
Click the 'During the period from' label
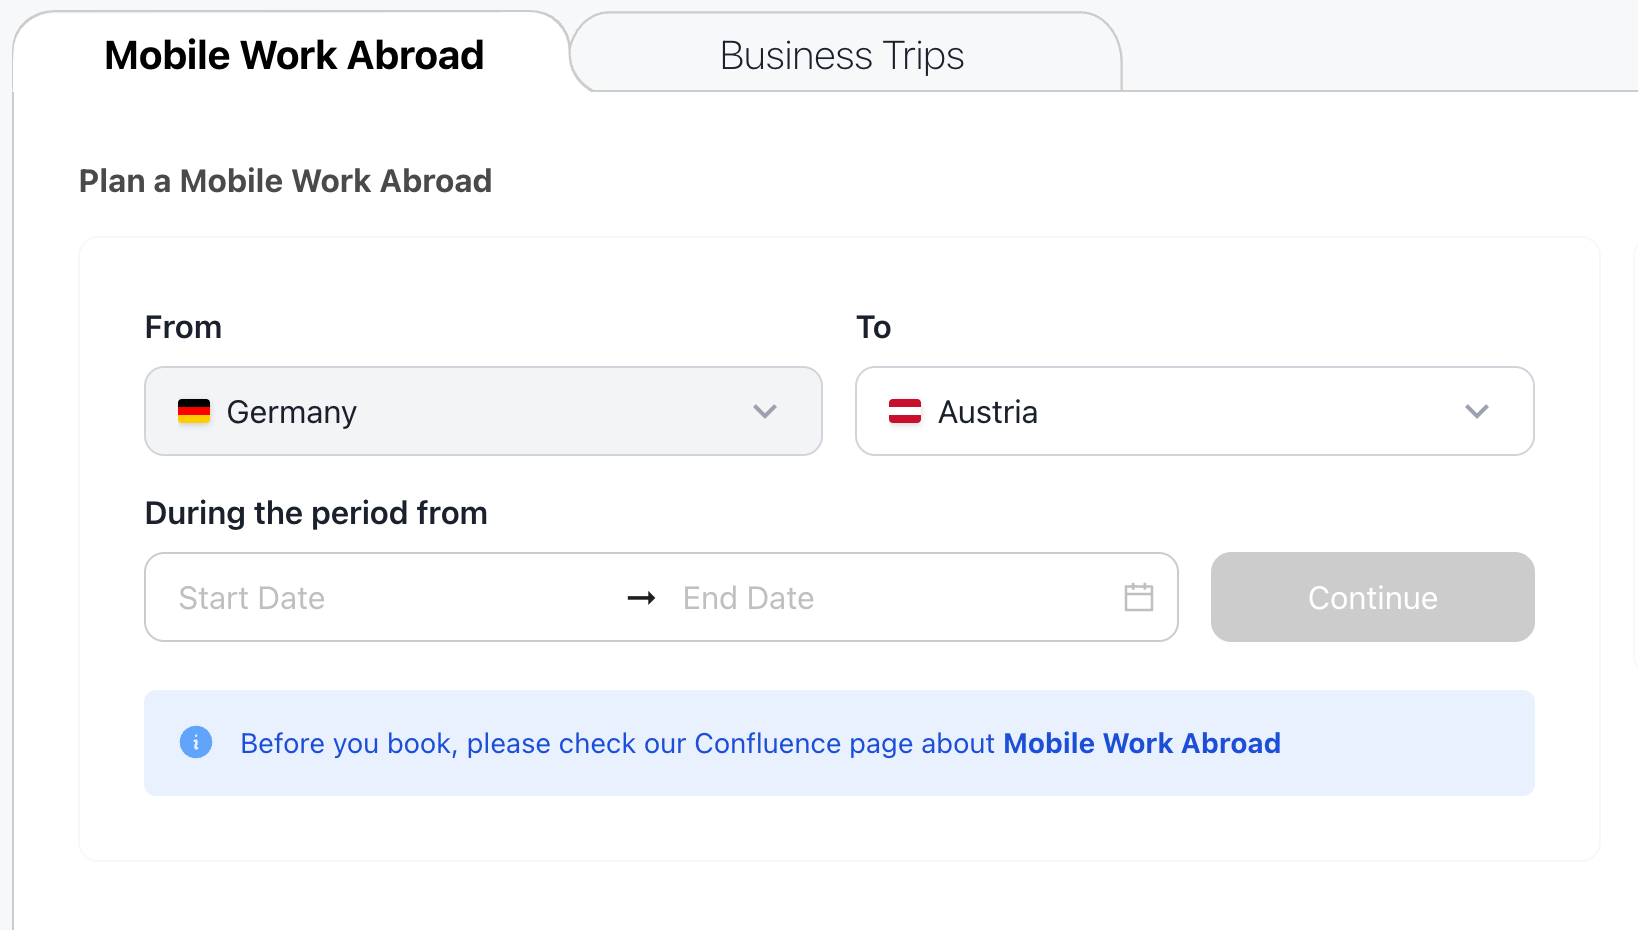316,513
